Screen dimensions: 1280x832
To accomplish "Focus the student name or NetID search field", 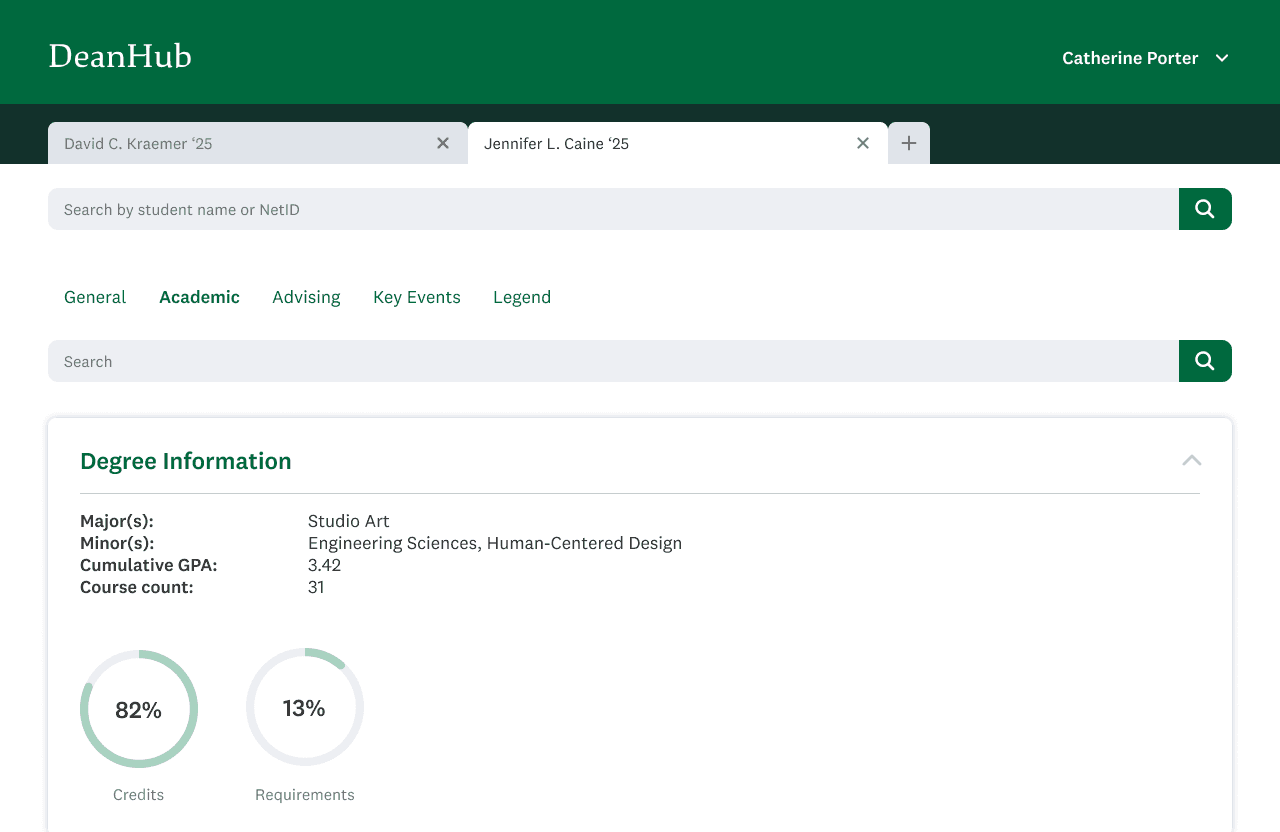I will click(x=613, y=209).
